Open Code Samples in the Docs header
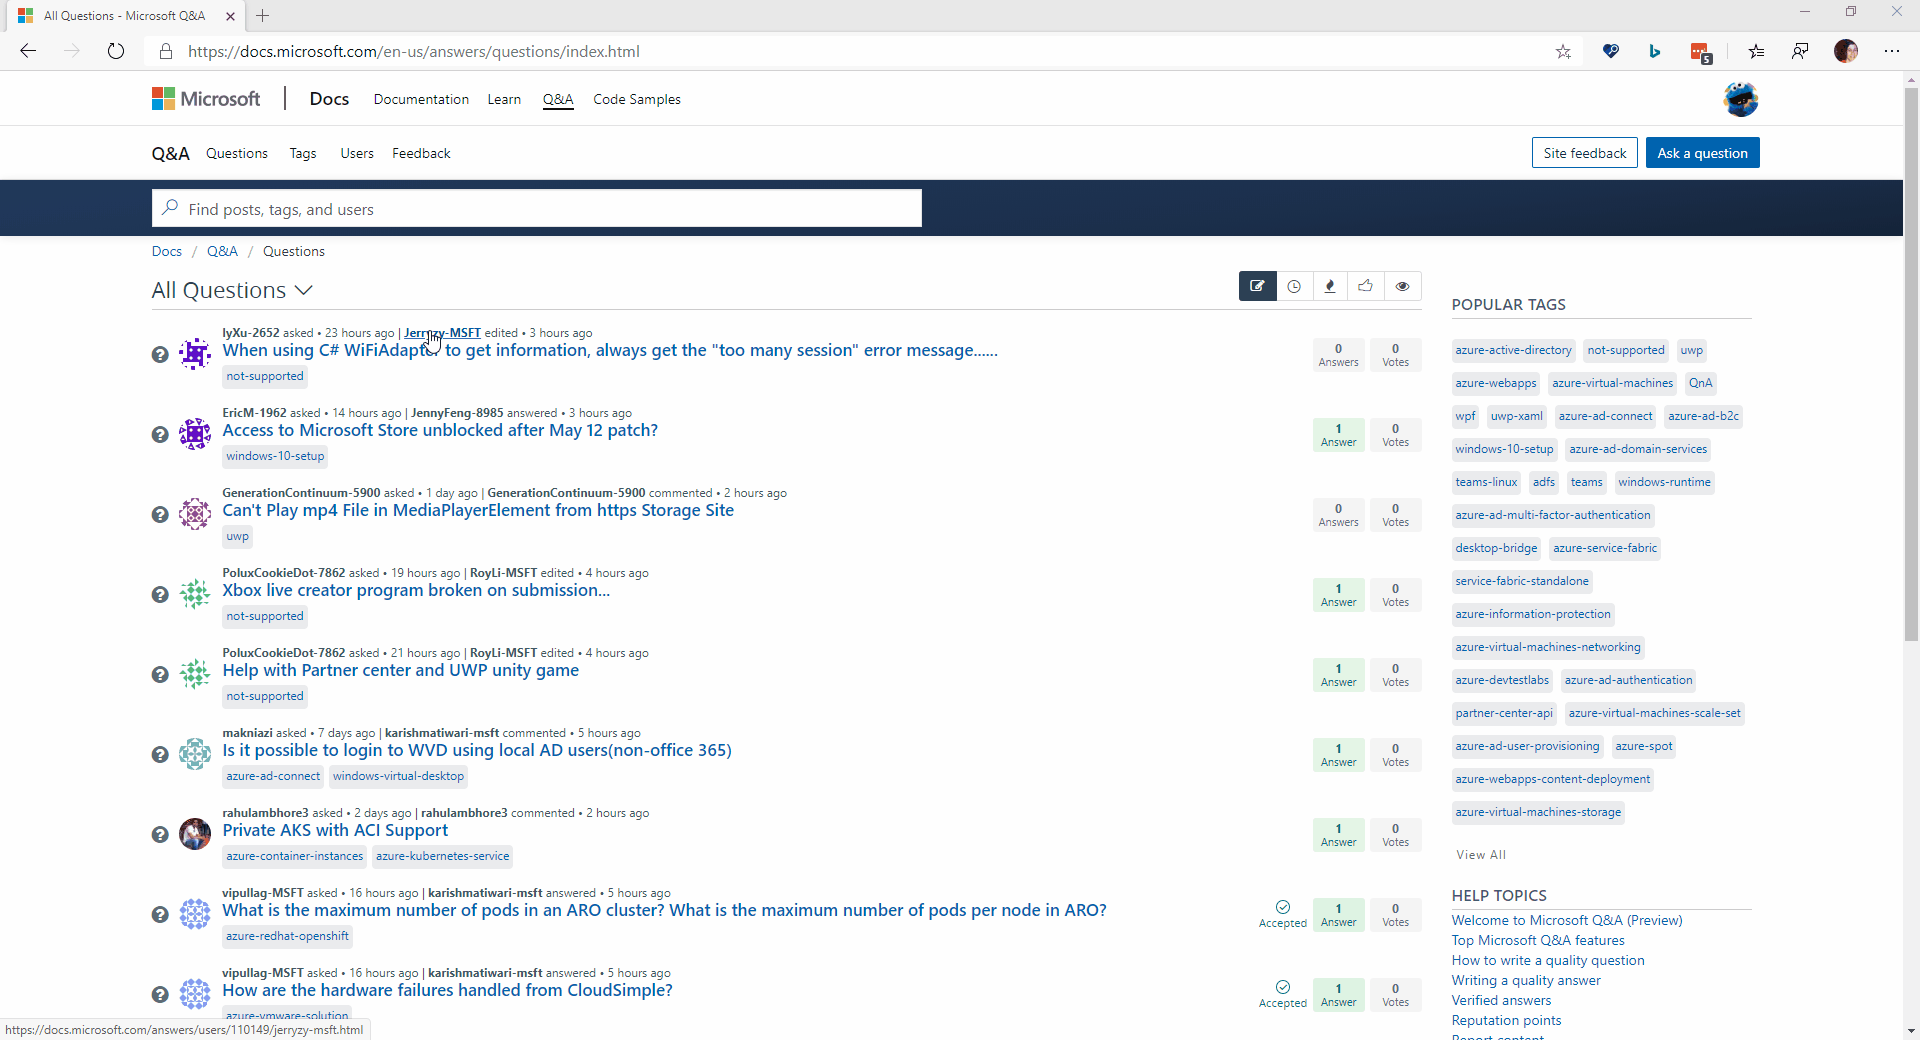The width and height of the screenshot is (1920, 1040). tap(637, 99)
